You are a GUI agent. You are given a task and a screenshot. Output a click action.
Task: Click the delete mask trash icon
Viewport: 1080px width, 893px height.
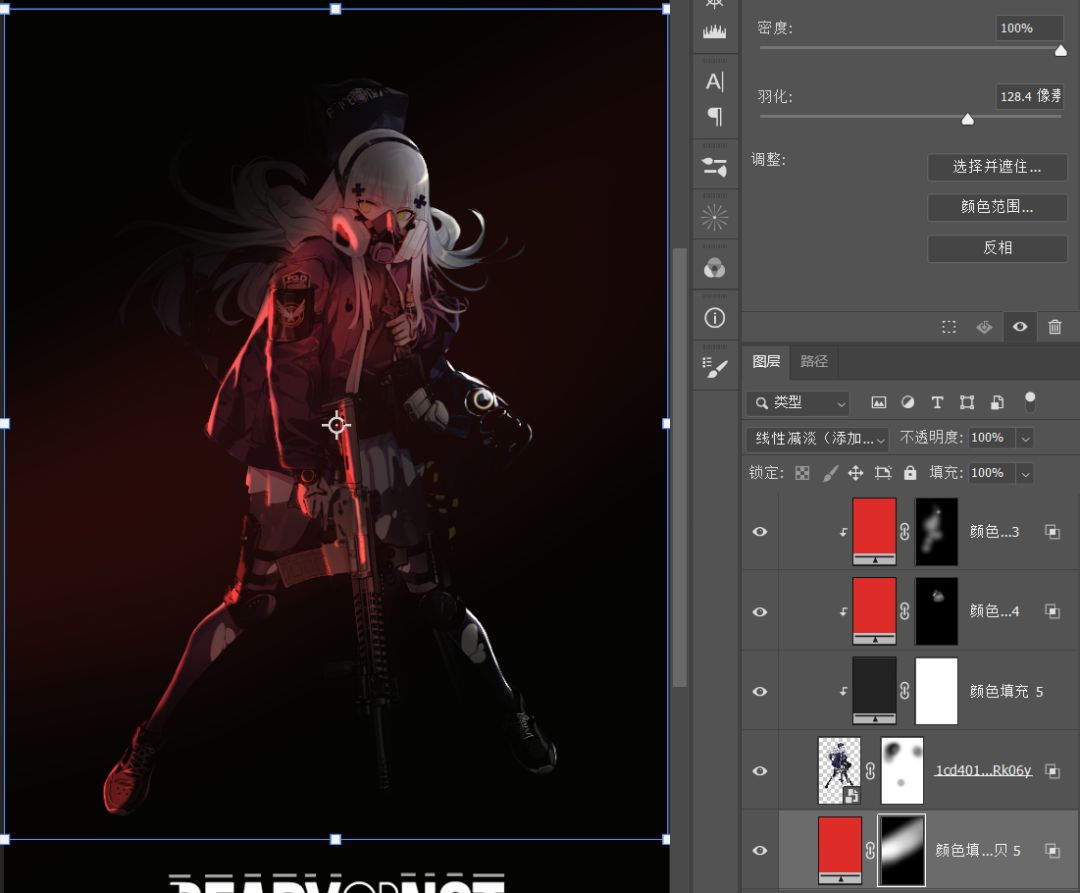(x=1054, y=327)
